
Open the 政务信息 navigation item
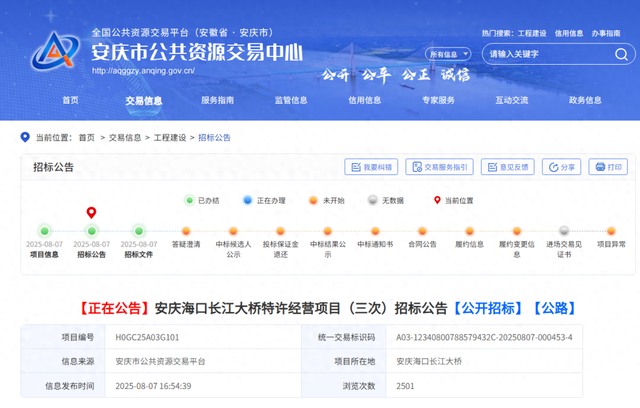click(x=585, y=100)
